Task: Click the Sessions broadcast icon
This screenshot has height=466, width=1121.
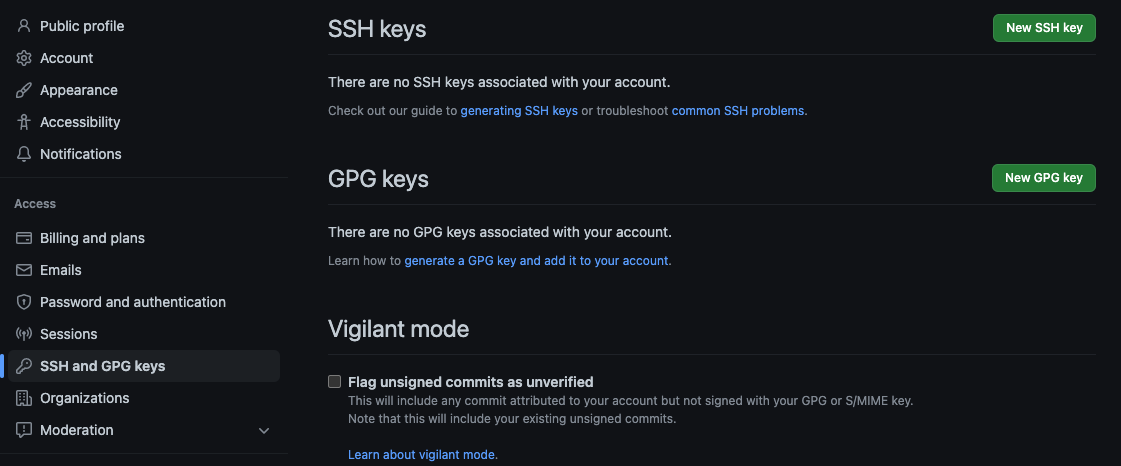Action: coord(24,334)
